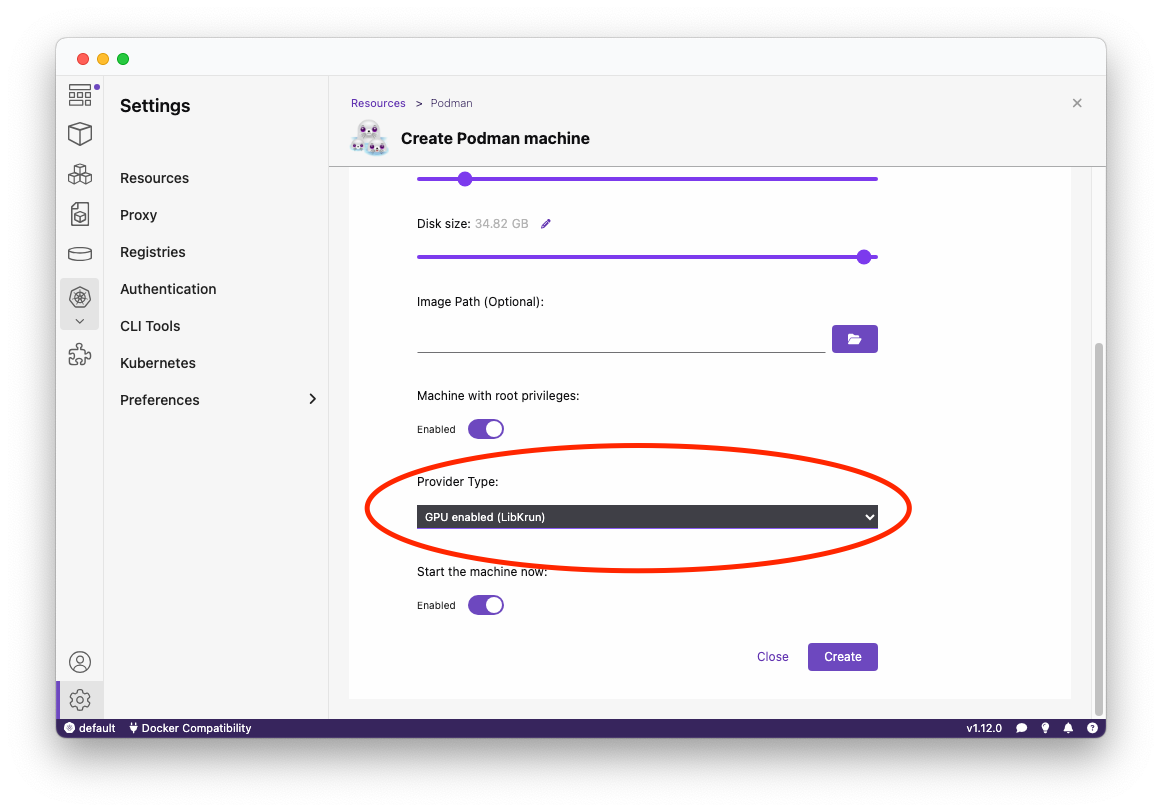Navigate to Volumes in the sidebar

(80, 253)
